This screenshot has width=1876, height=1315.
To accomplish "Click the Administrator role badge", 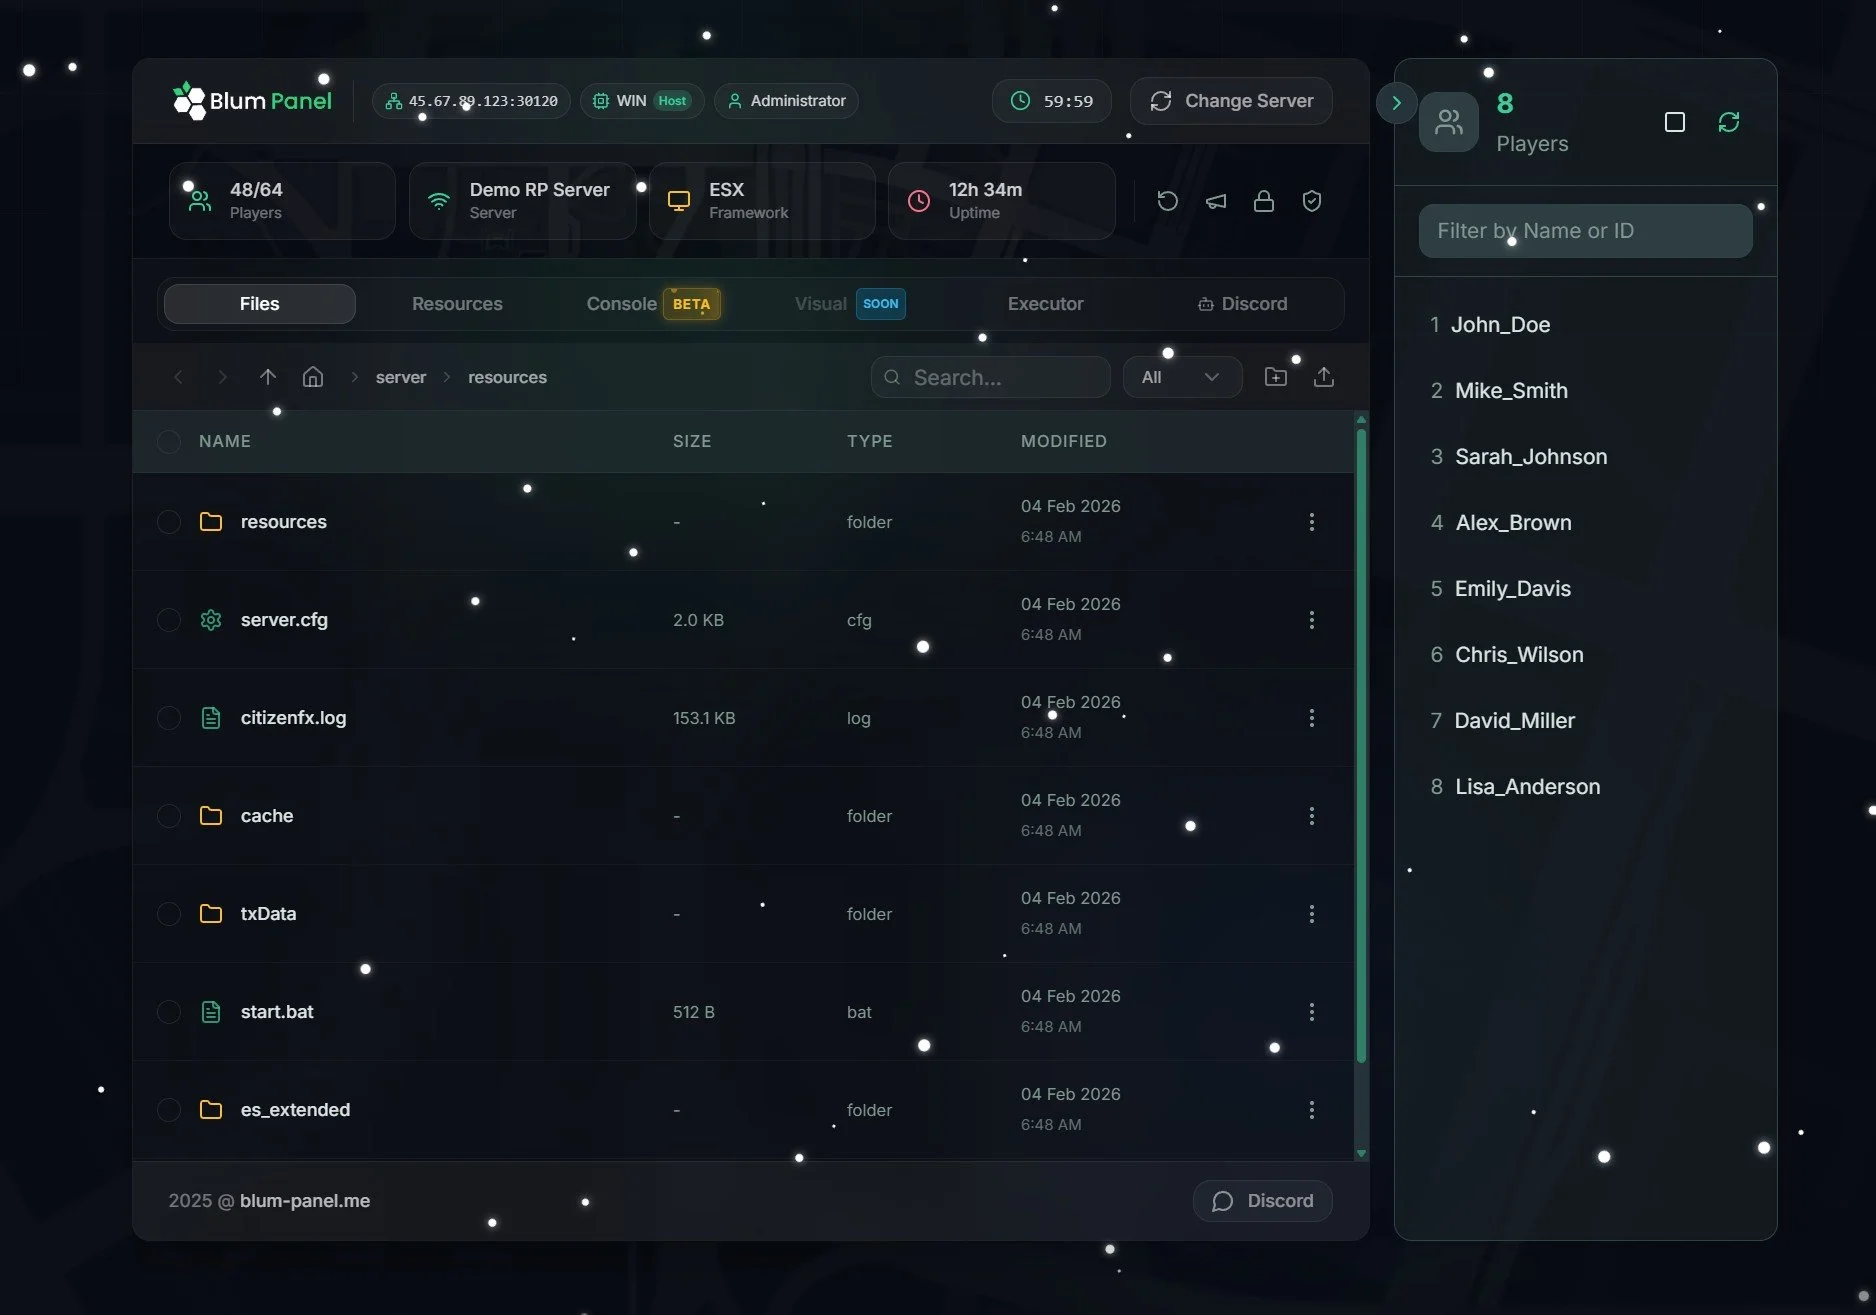I will [786, 101].
